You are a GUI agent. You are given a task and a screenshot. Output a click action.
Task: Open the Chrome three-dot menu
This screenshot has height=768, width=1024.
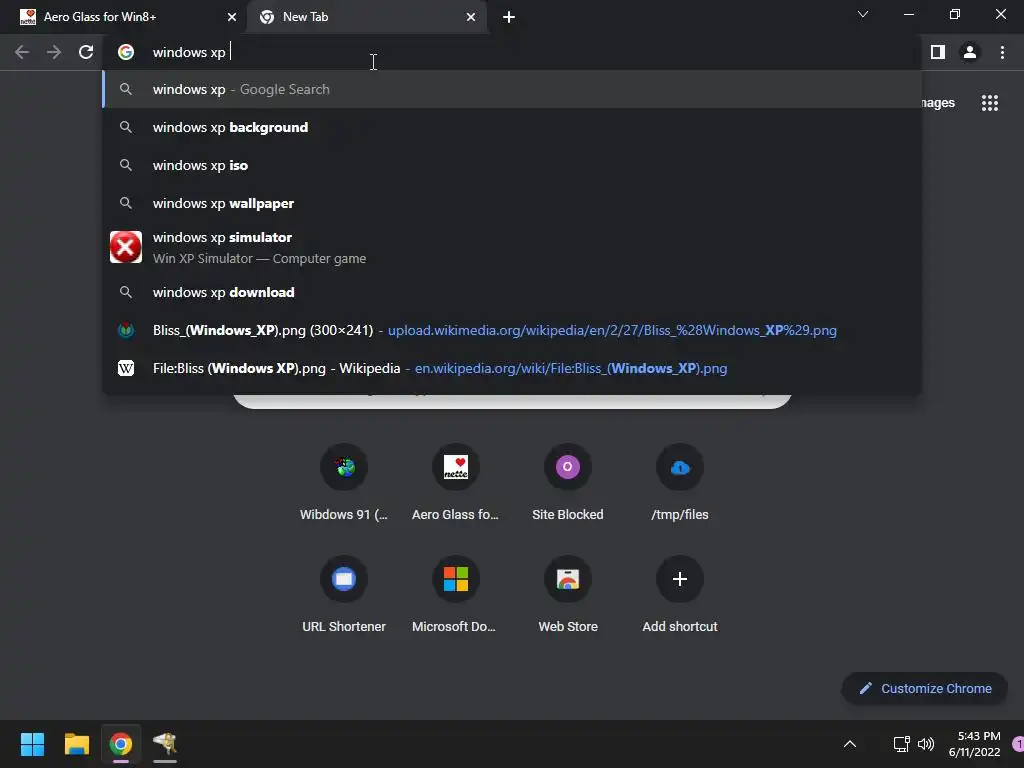click(1002, 52)
